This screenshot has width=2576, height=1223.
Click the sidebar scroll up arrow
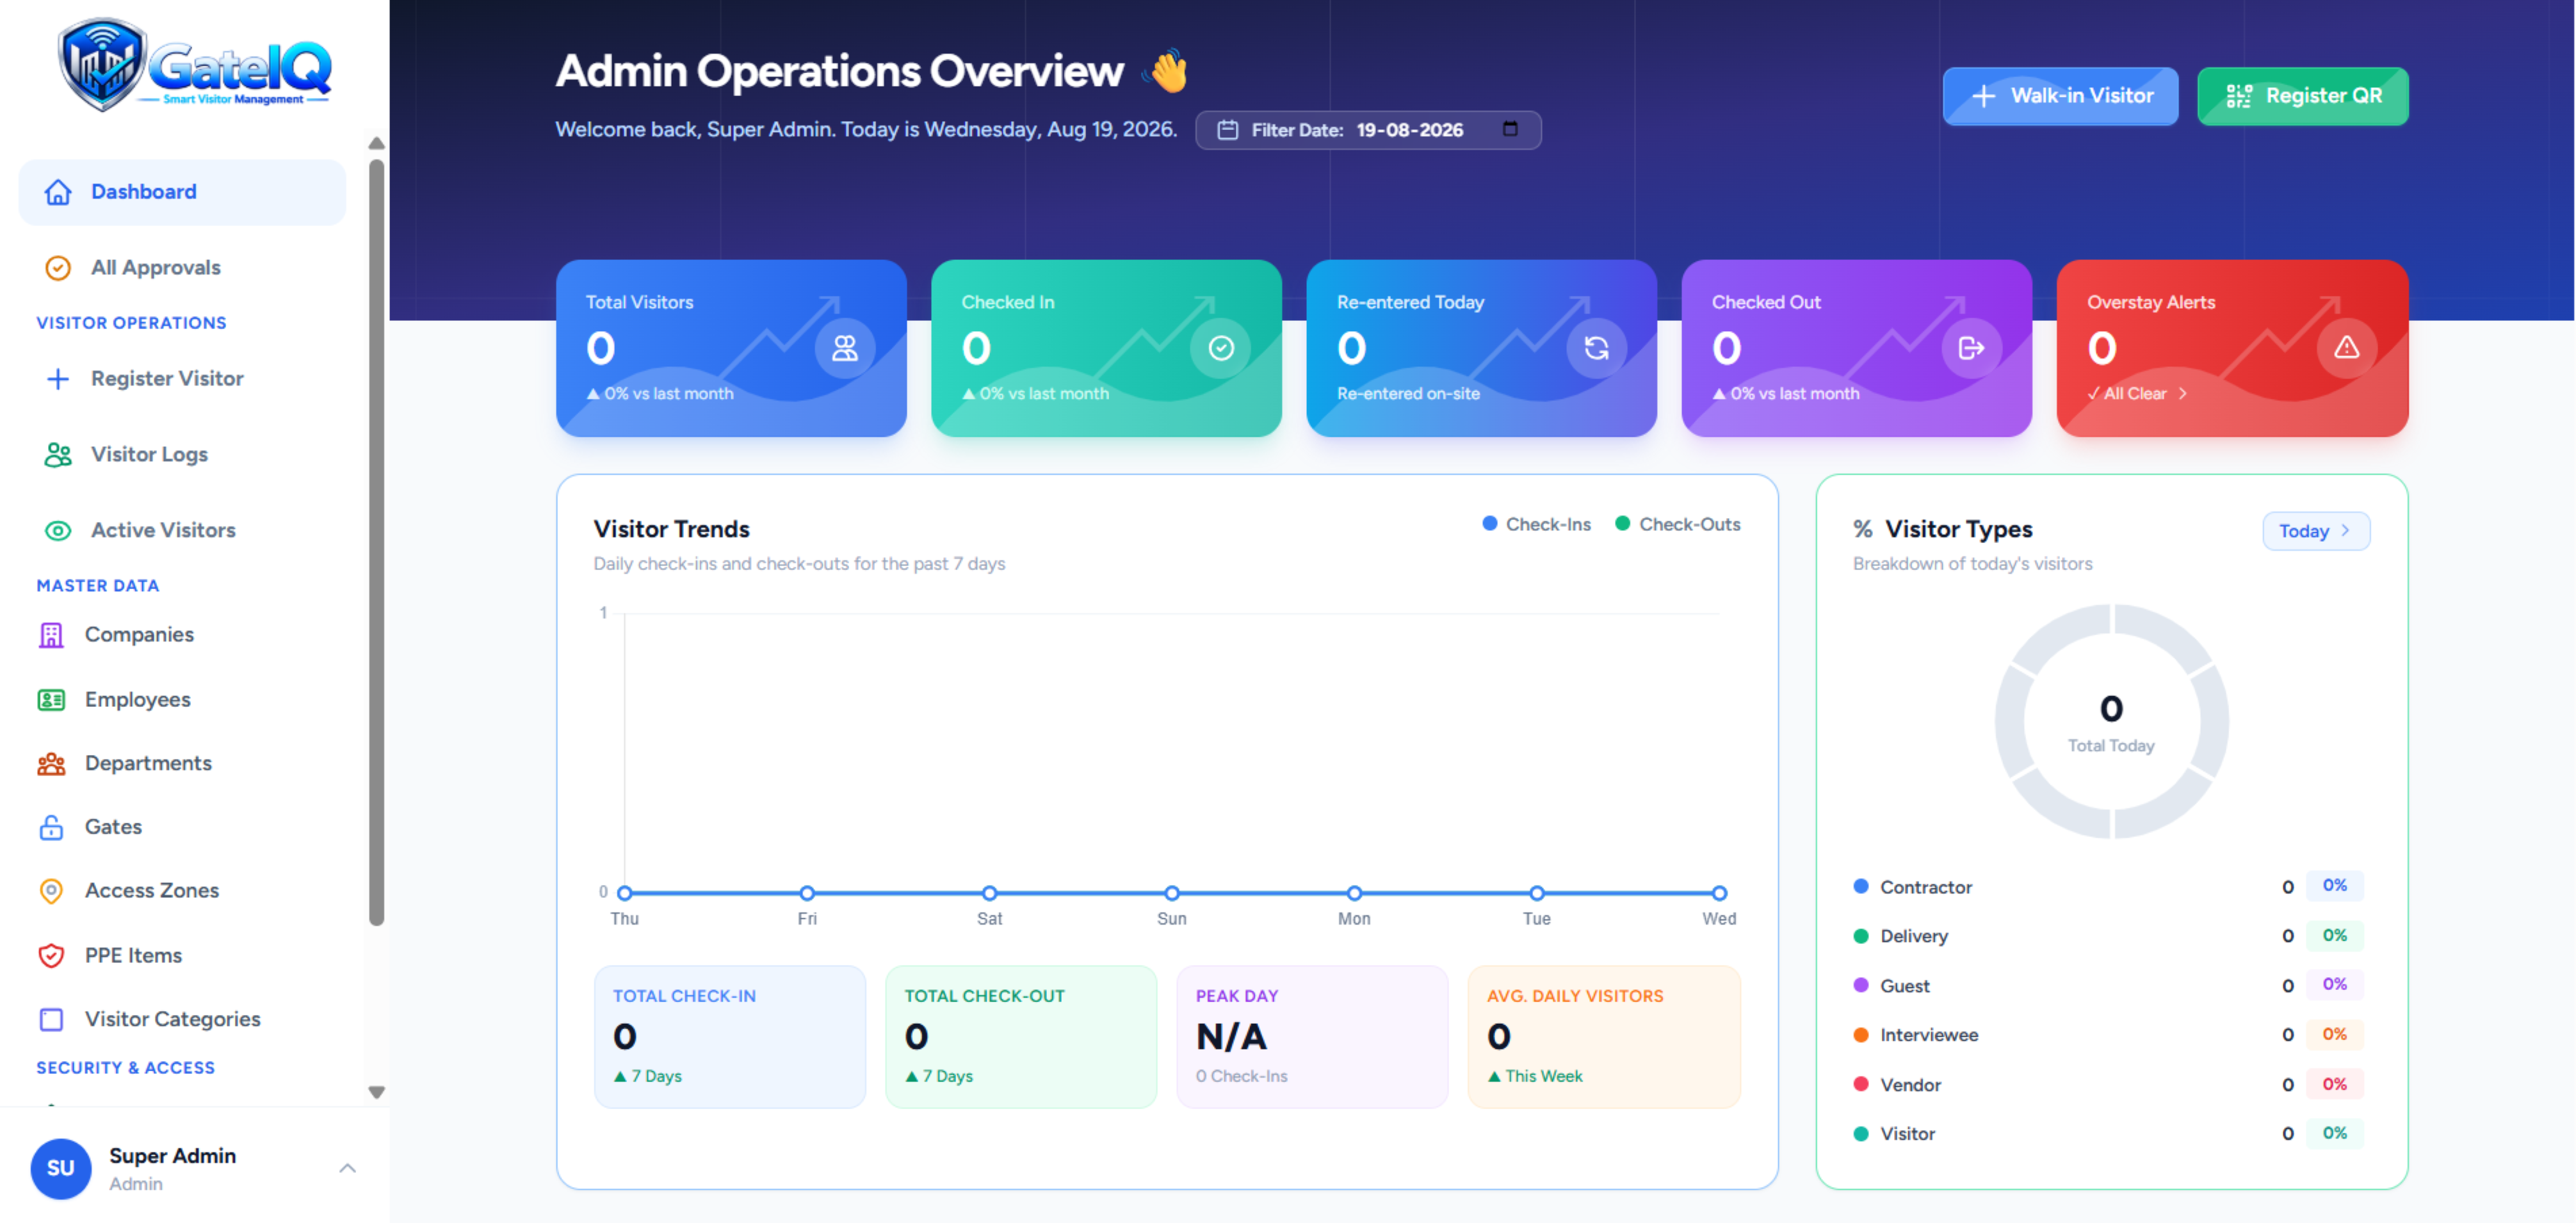(x=376, y=143)
